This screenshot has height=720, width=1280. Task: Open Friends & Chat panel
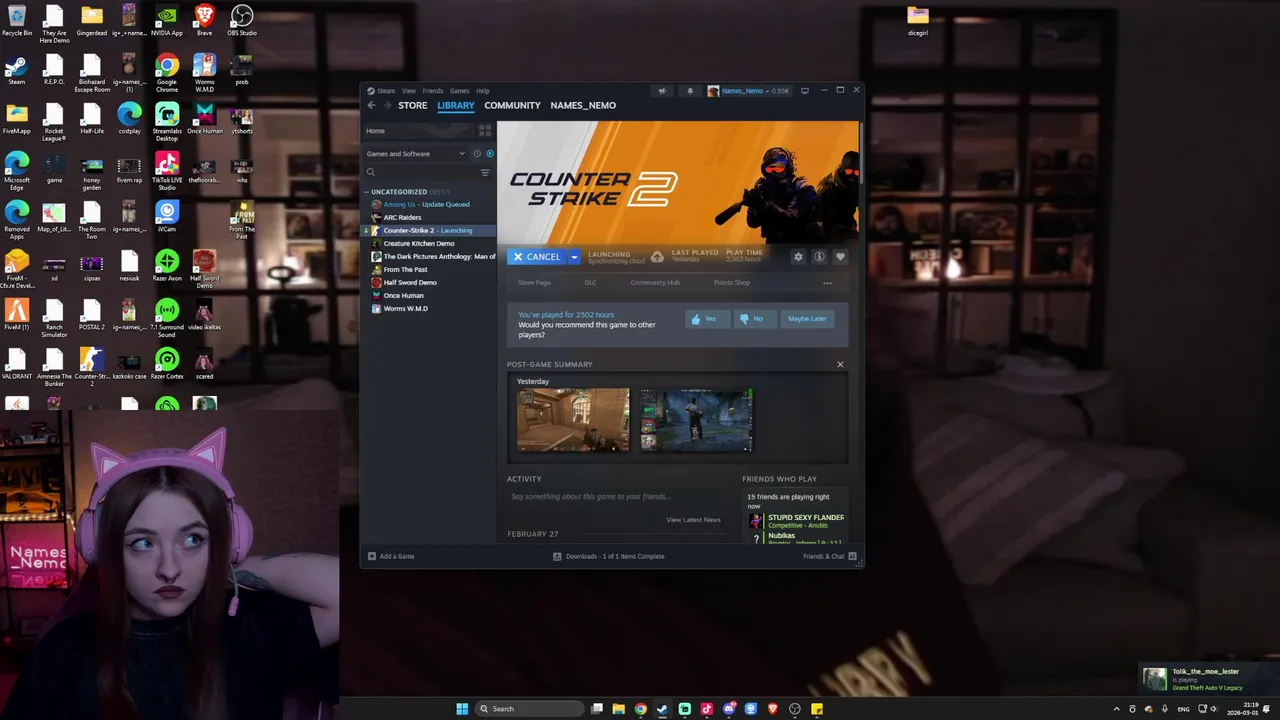coord(828,556)
